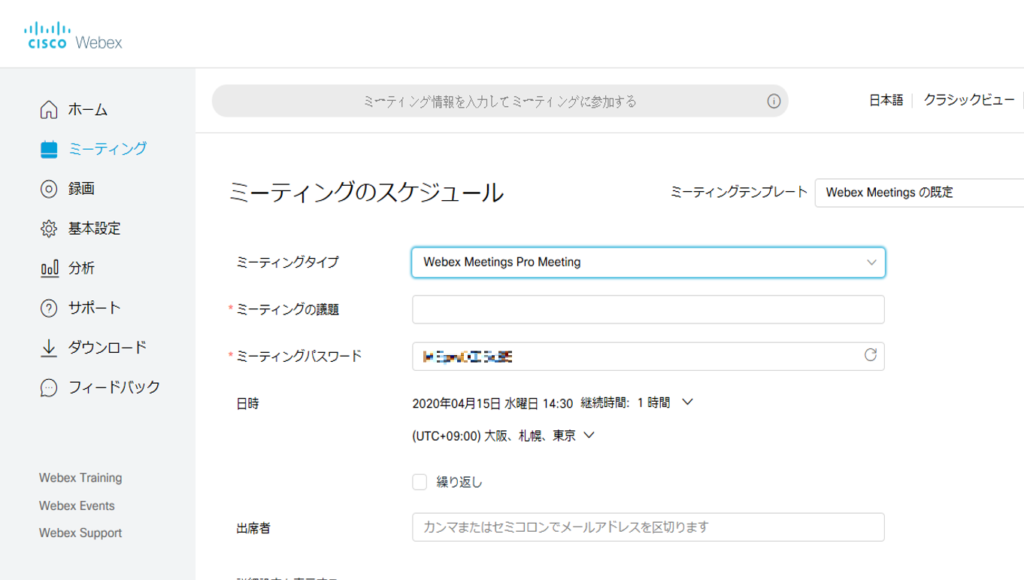This screenshot has height=580, width=1024.
Task: Click the Analytics bar chart icon
Action: 49,268
